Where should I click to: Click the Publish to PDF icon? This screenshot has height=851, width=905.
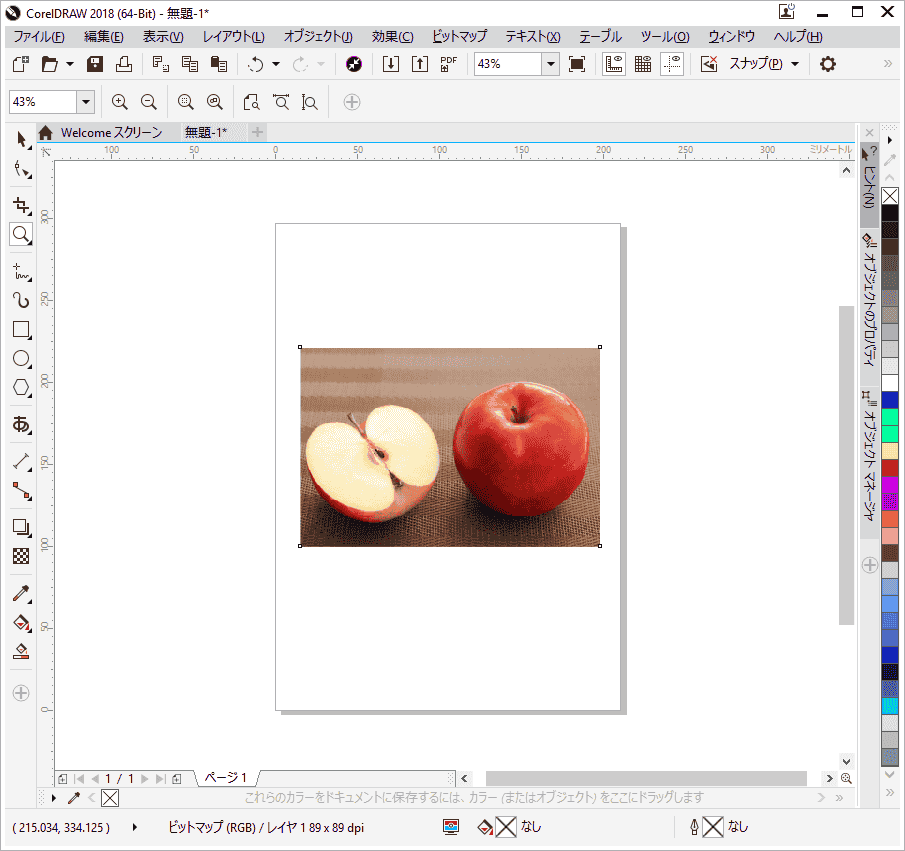point(448,64)
